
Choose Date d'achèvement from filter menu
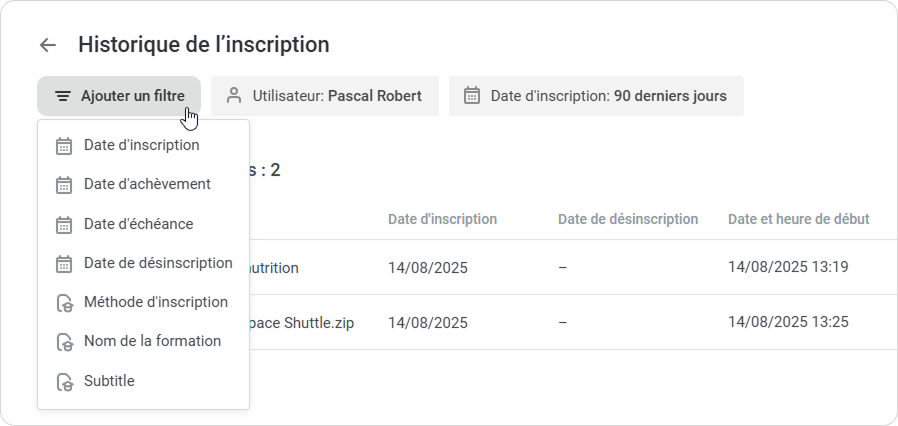(147, 184)
